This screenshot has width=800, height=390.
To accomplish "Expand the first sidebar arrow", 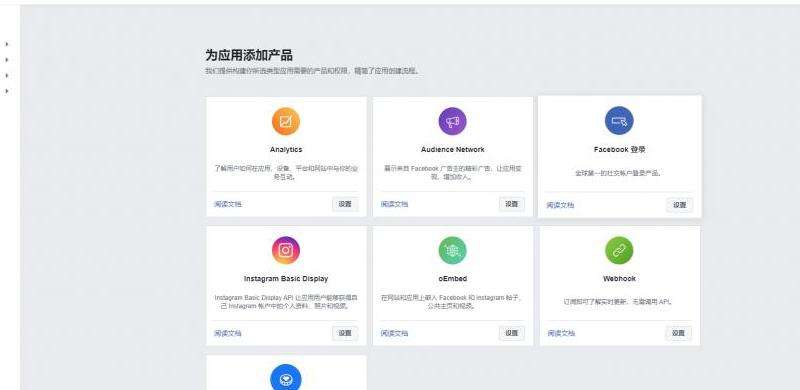I will click(x=7, y=44).
